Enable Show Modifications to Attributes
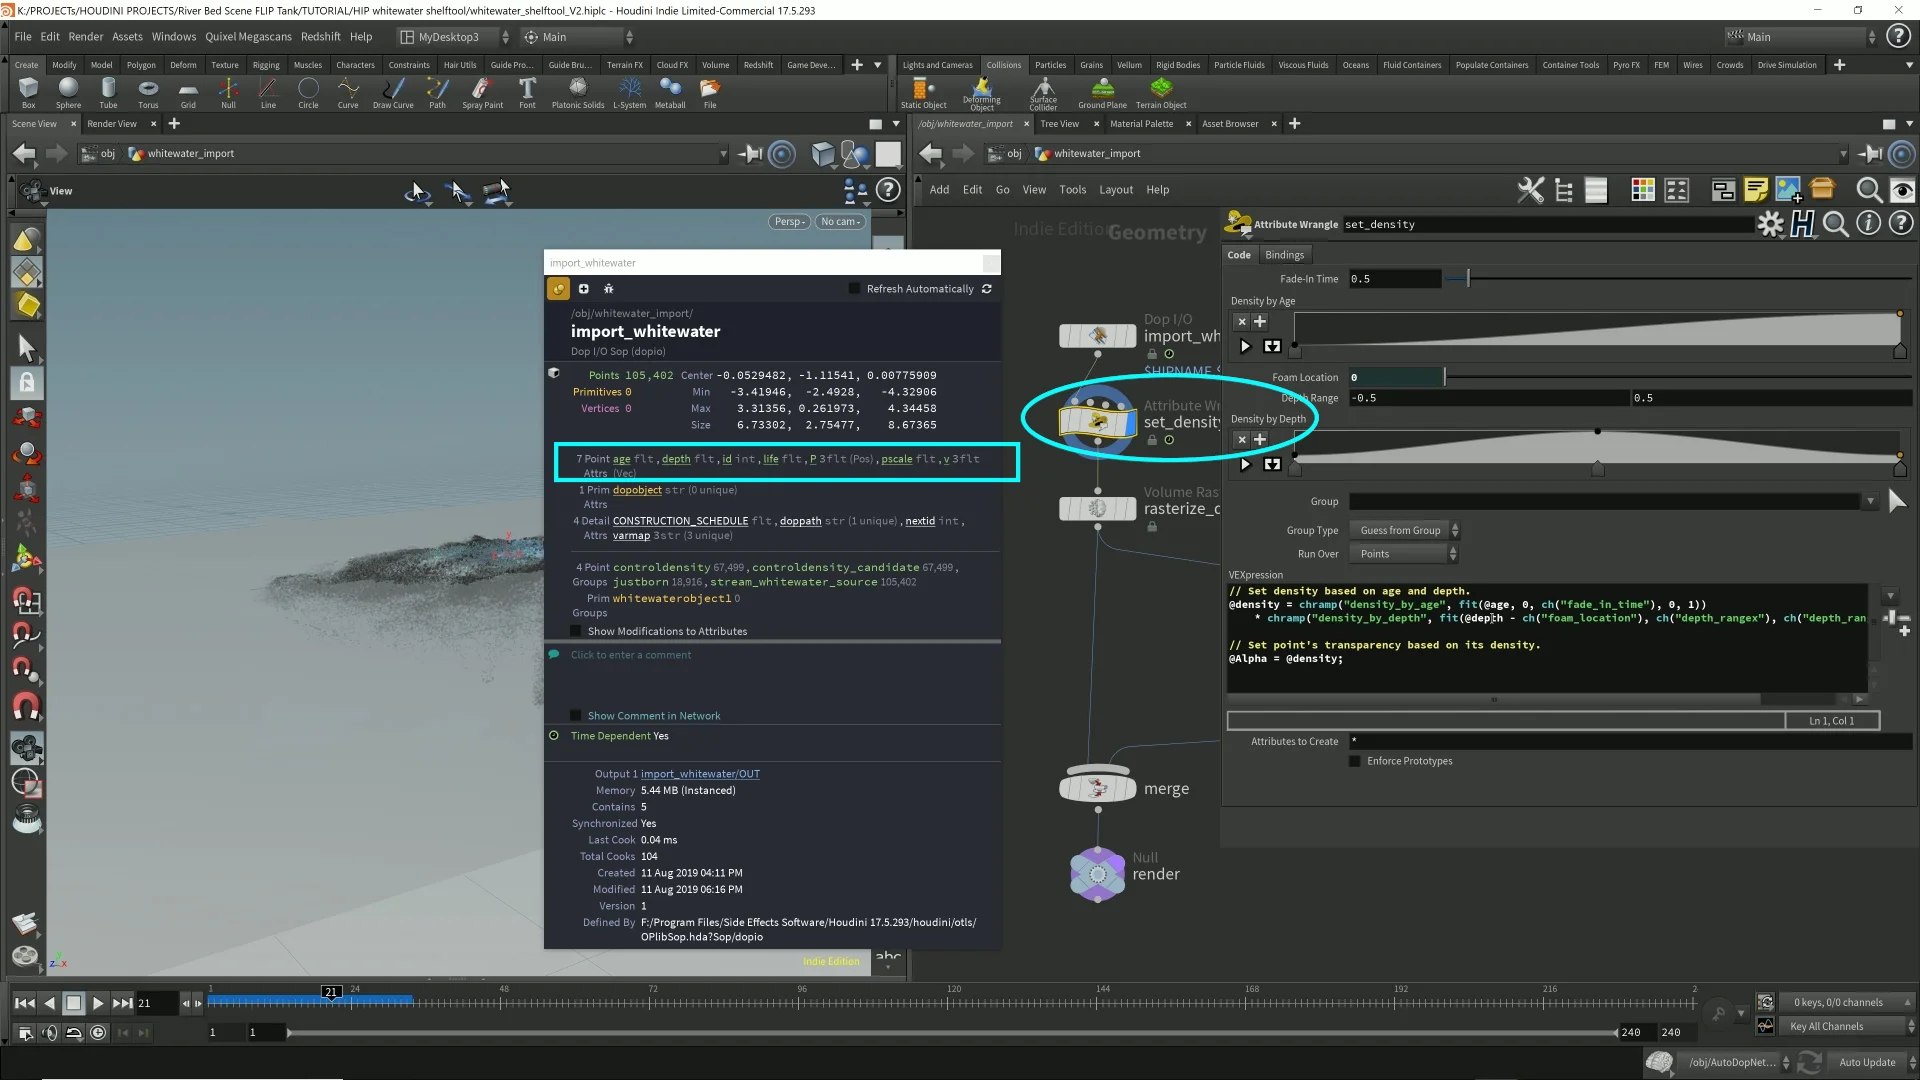The image size is (1920, 1080). (576, 631)
